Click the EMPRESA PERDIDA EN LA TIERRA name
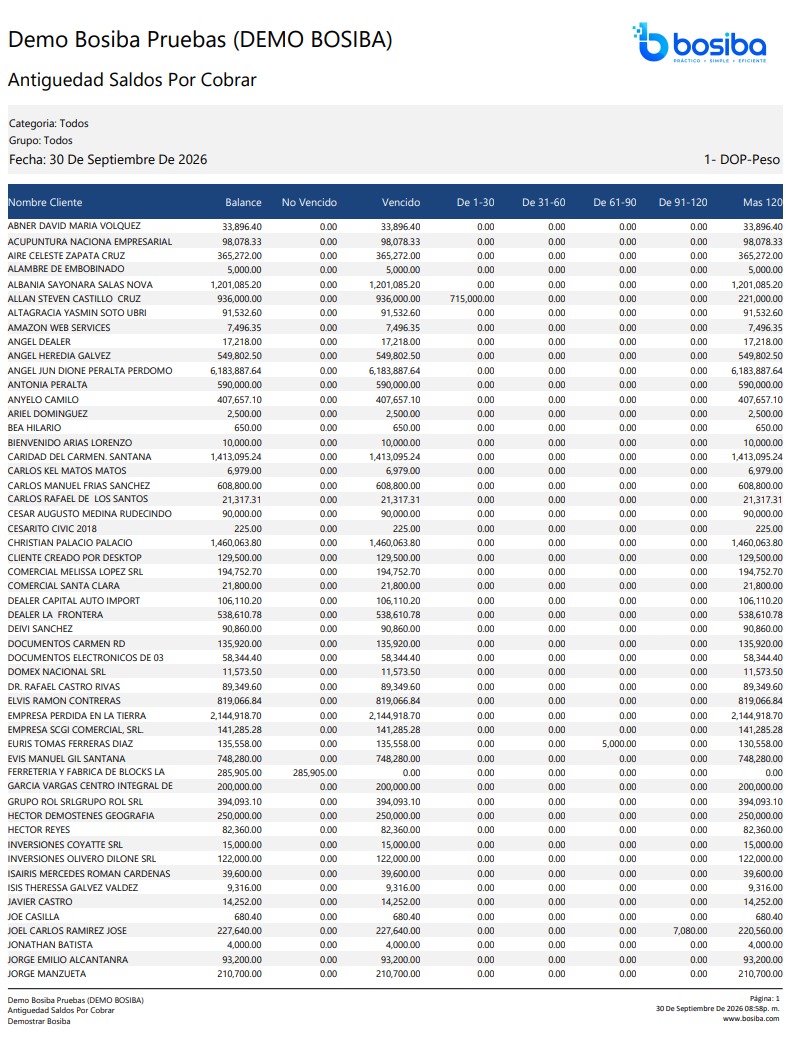 coord(77,716)
